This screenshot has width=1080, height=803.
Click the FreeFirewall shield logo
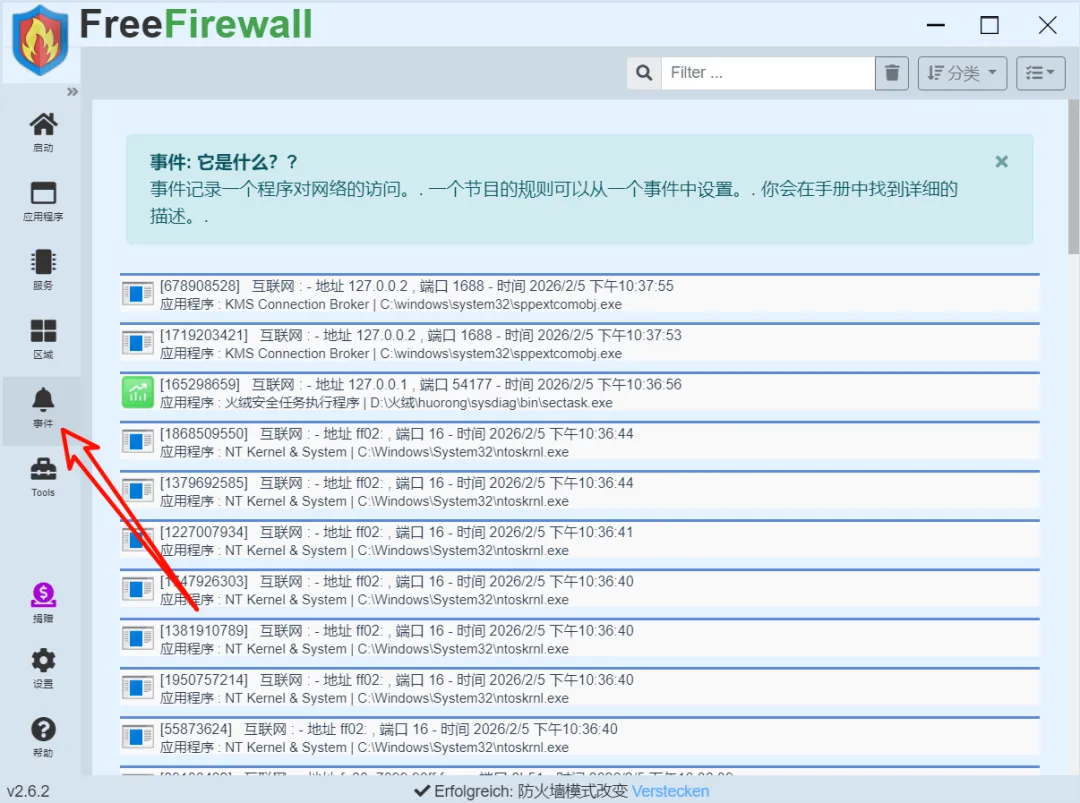tap(41, 40)
